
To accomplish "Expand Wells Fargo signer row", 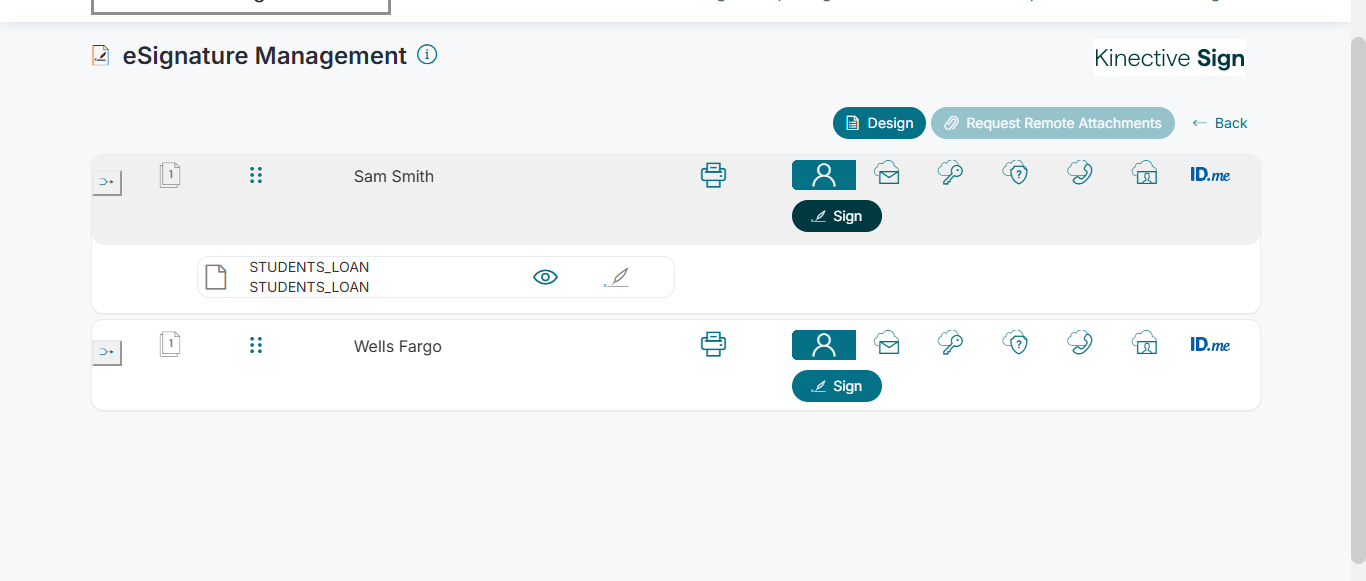I will [x=107, y=353].
